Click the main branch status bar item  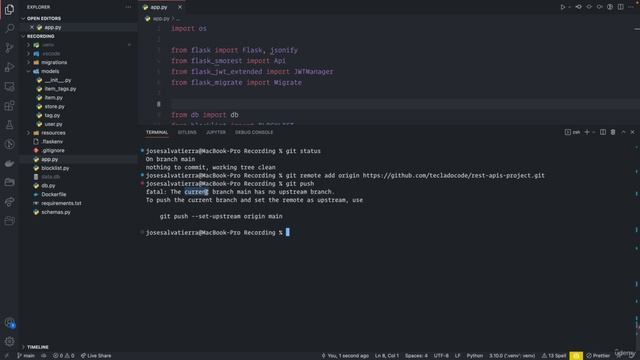(x=26, y=356)
